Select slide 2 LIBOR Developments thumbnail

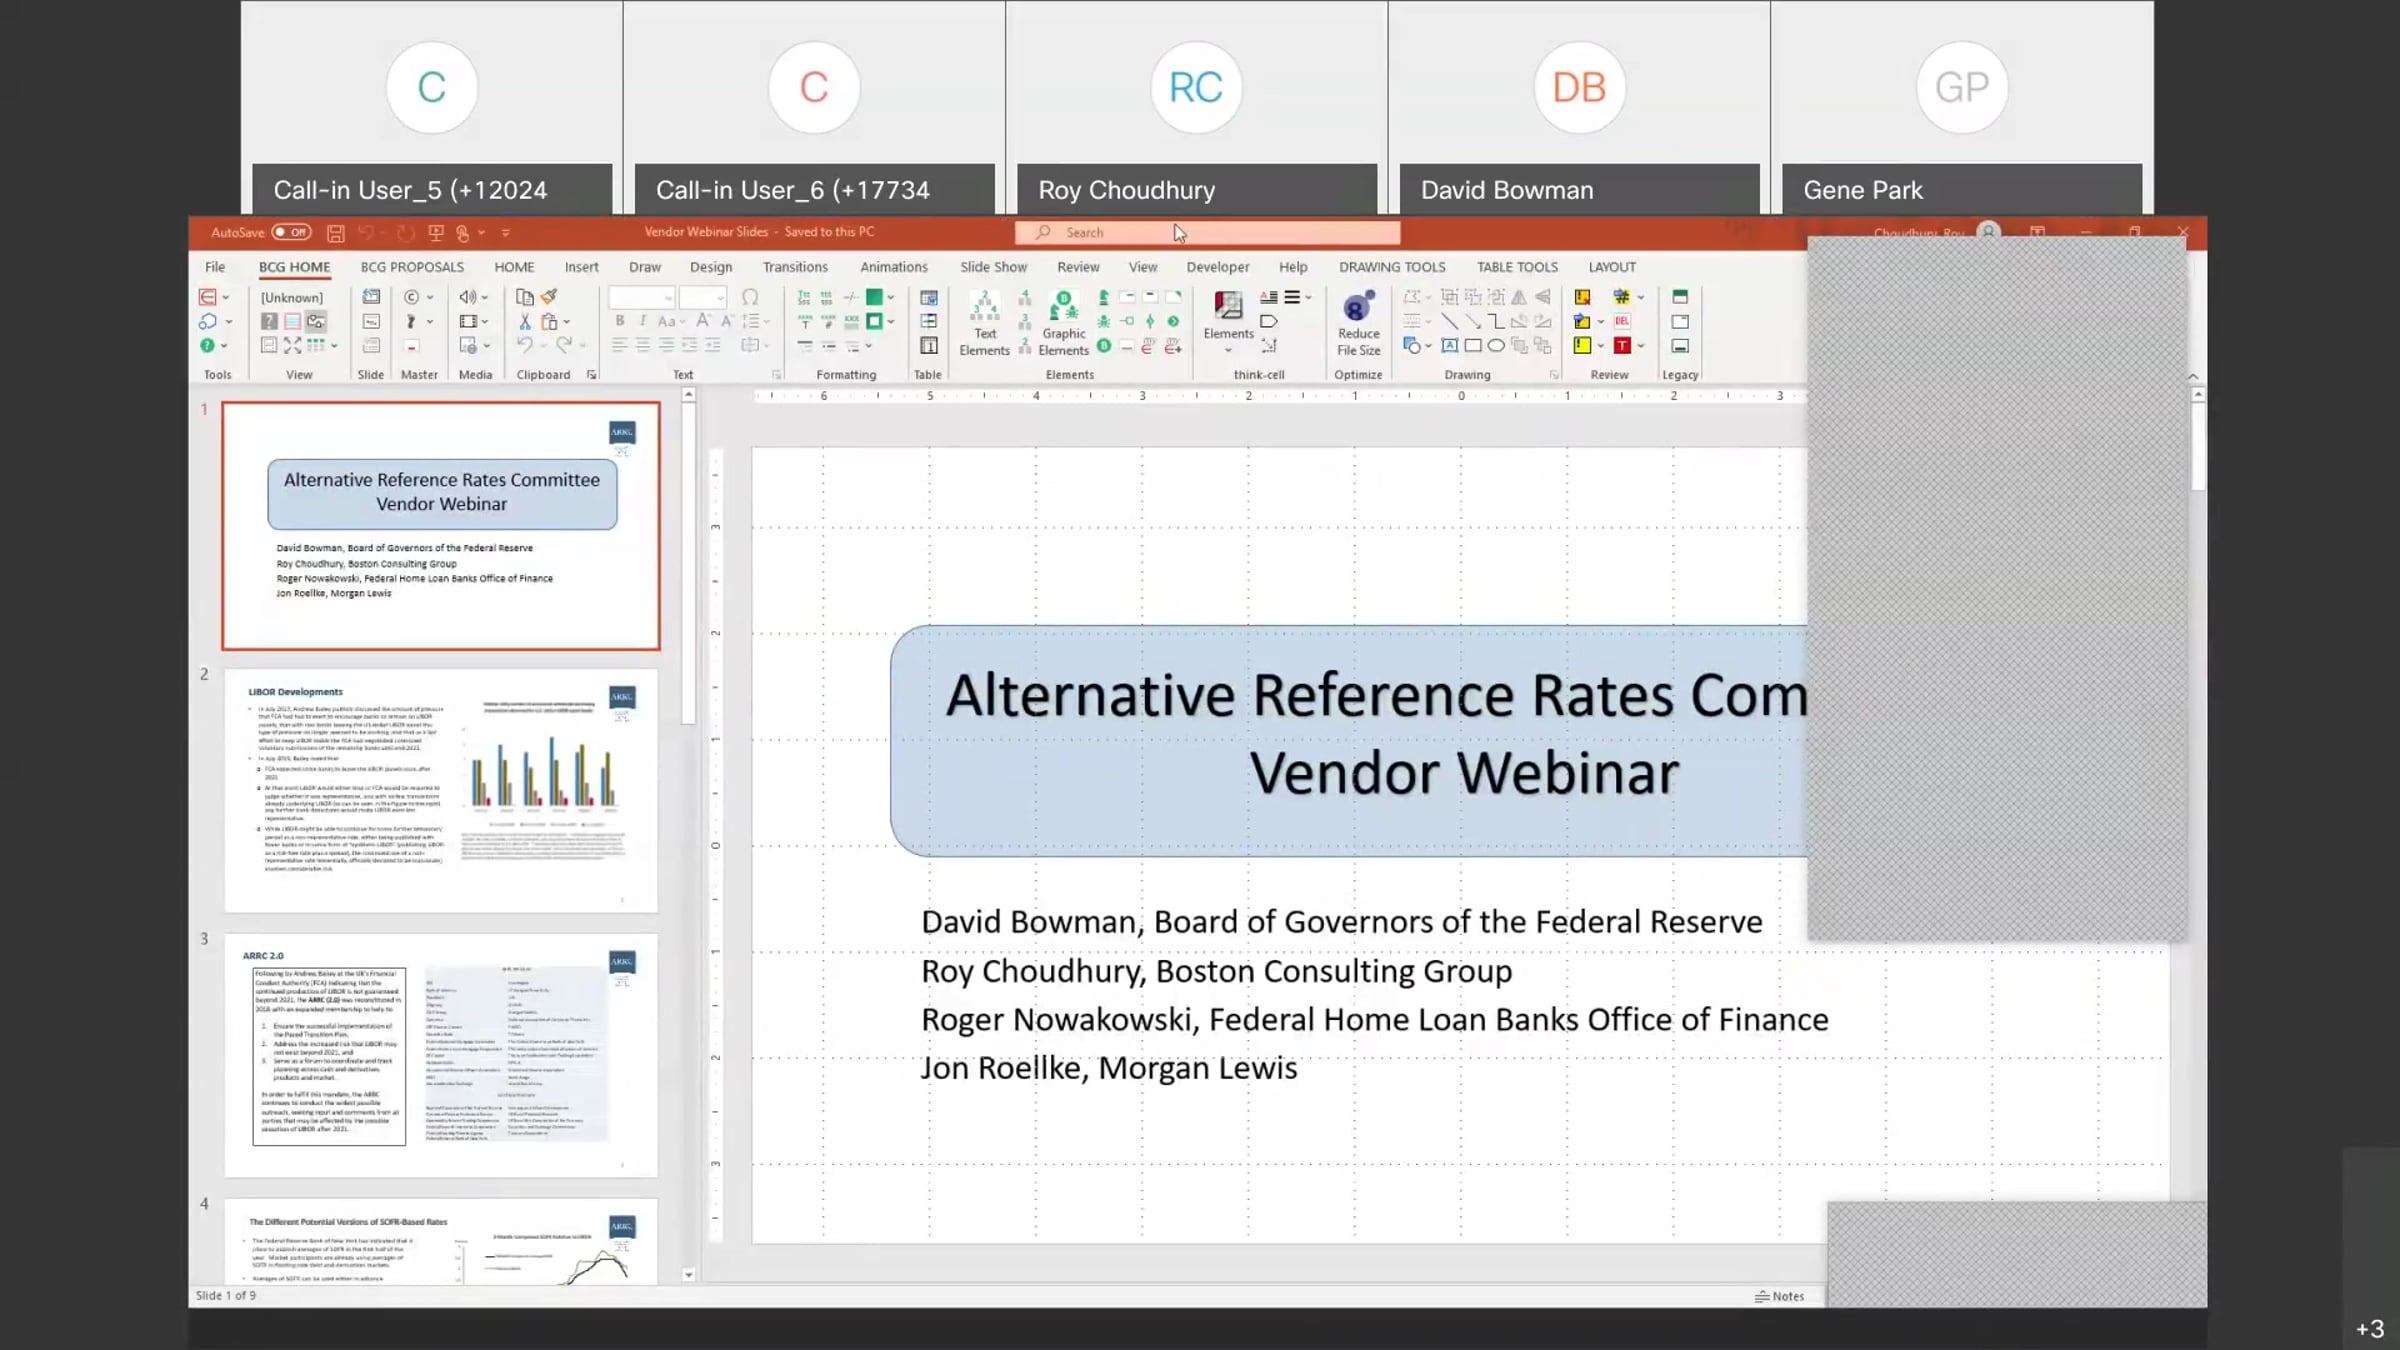tap(441, 791)
